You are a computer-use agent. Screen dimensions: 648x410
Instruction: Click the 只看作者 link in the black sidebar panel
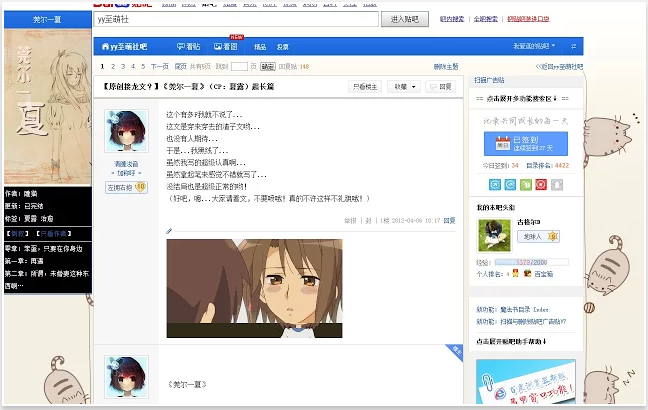pos(53,234)
